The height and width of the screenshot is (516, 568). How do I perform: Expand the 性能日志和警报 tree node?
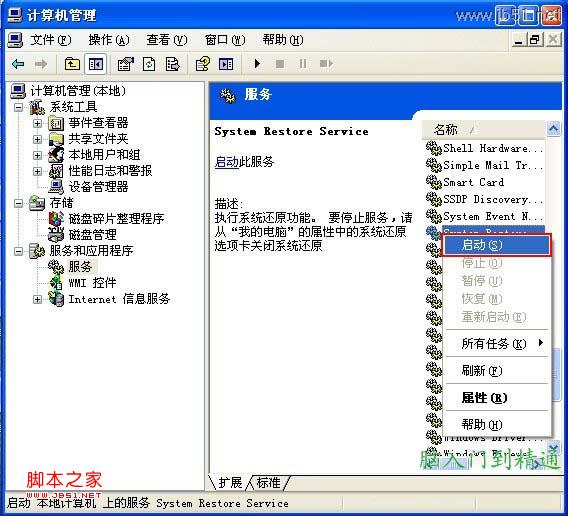click(37, 171)
